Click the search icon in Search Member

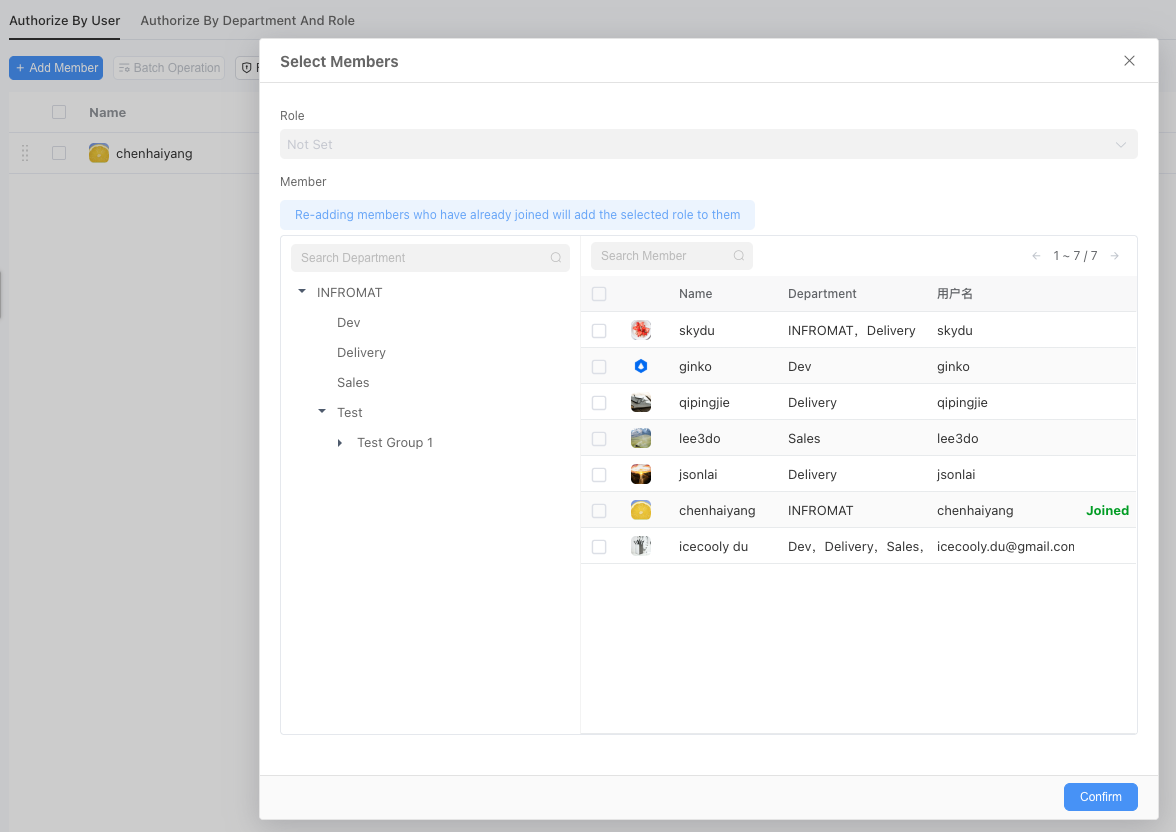point(739,256)
